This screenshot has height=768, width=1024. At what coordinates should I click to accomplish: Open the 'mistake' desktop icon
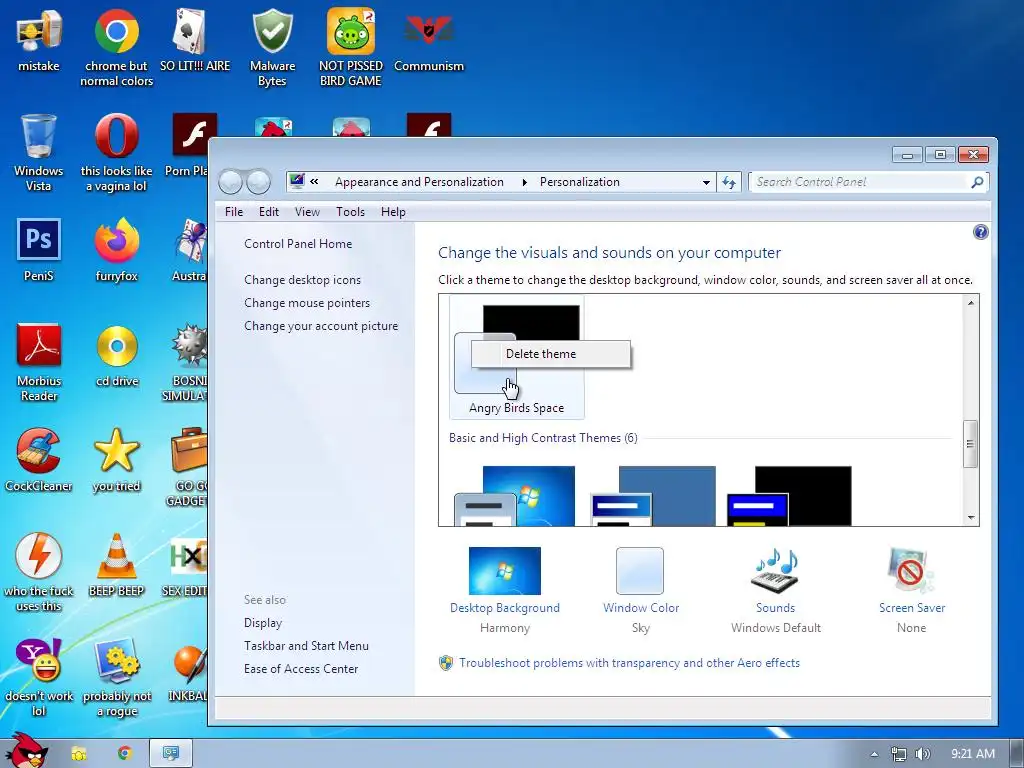[x=39, y=40]
